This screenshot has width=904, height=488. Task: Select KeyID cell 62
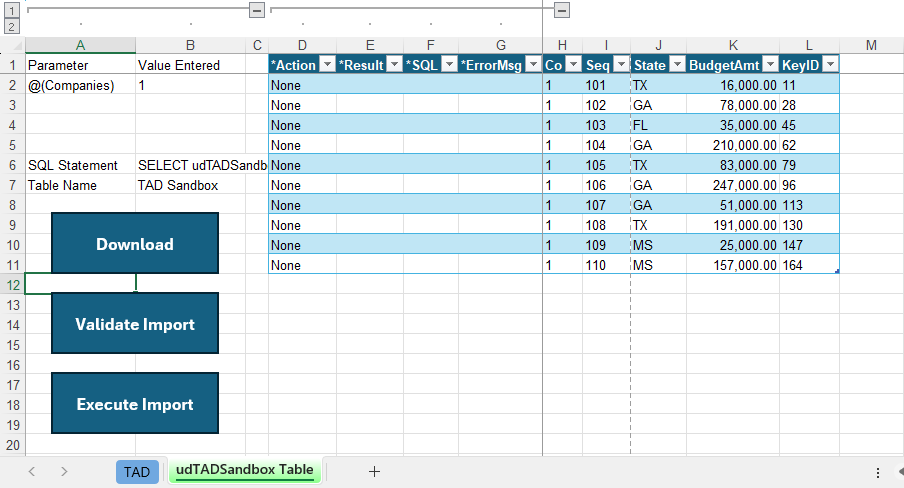click(x=809, y=145)
